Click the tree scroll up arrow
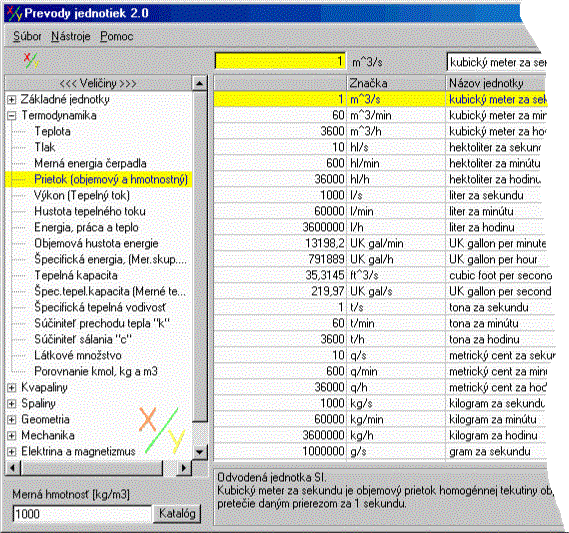This screenshot has height=533, width=569. point(199,83)
